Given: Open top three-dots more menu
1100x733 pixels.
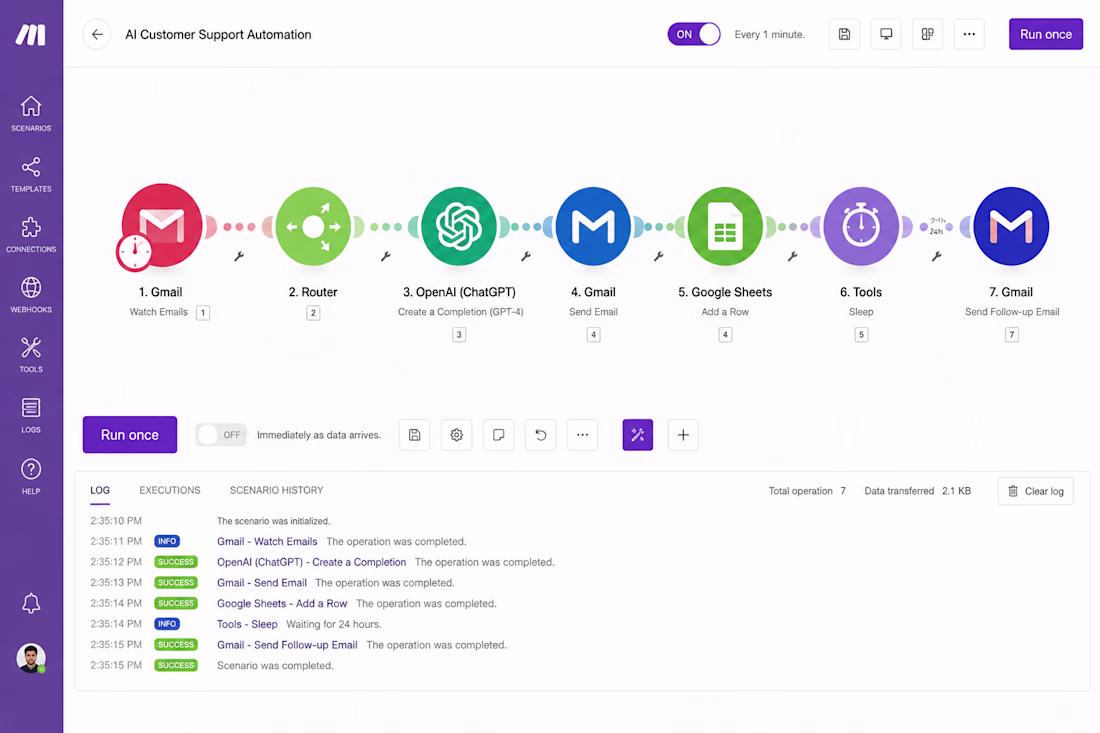Looking at the screenshot, I should [x=969, y=34].
